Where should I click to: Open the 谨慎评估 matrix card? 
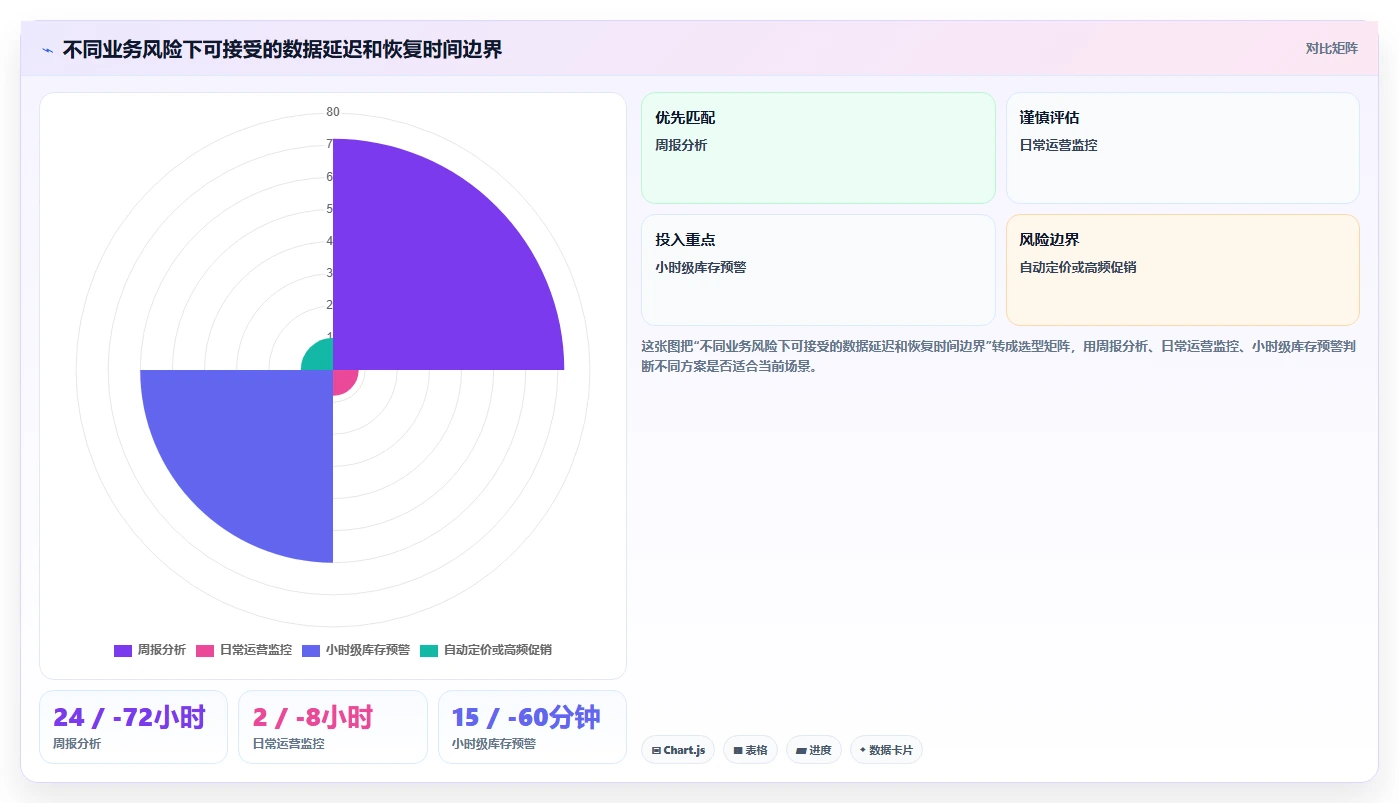(x=1182, y=148)
